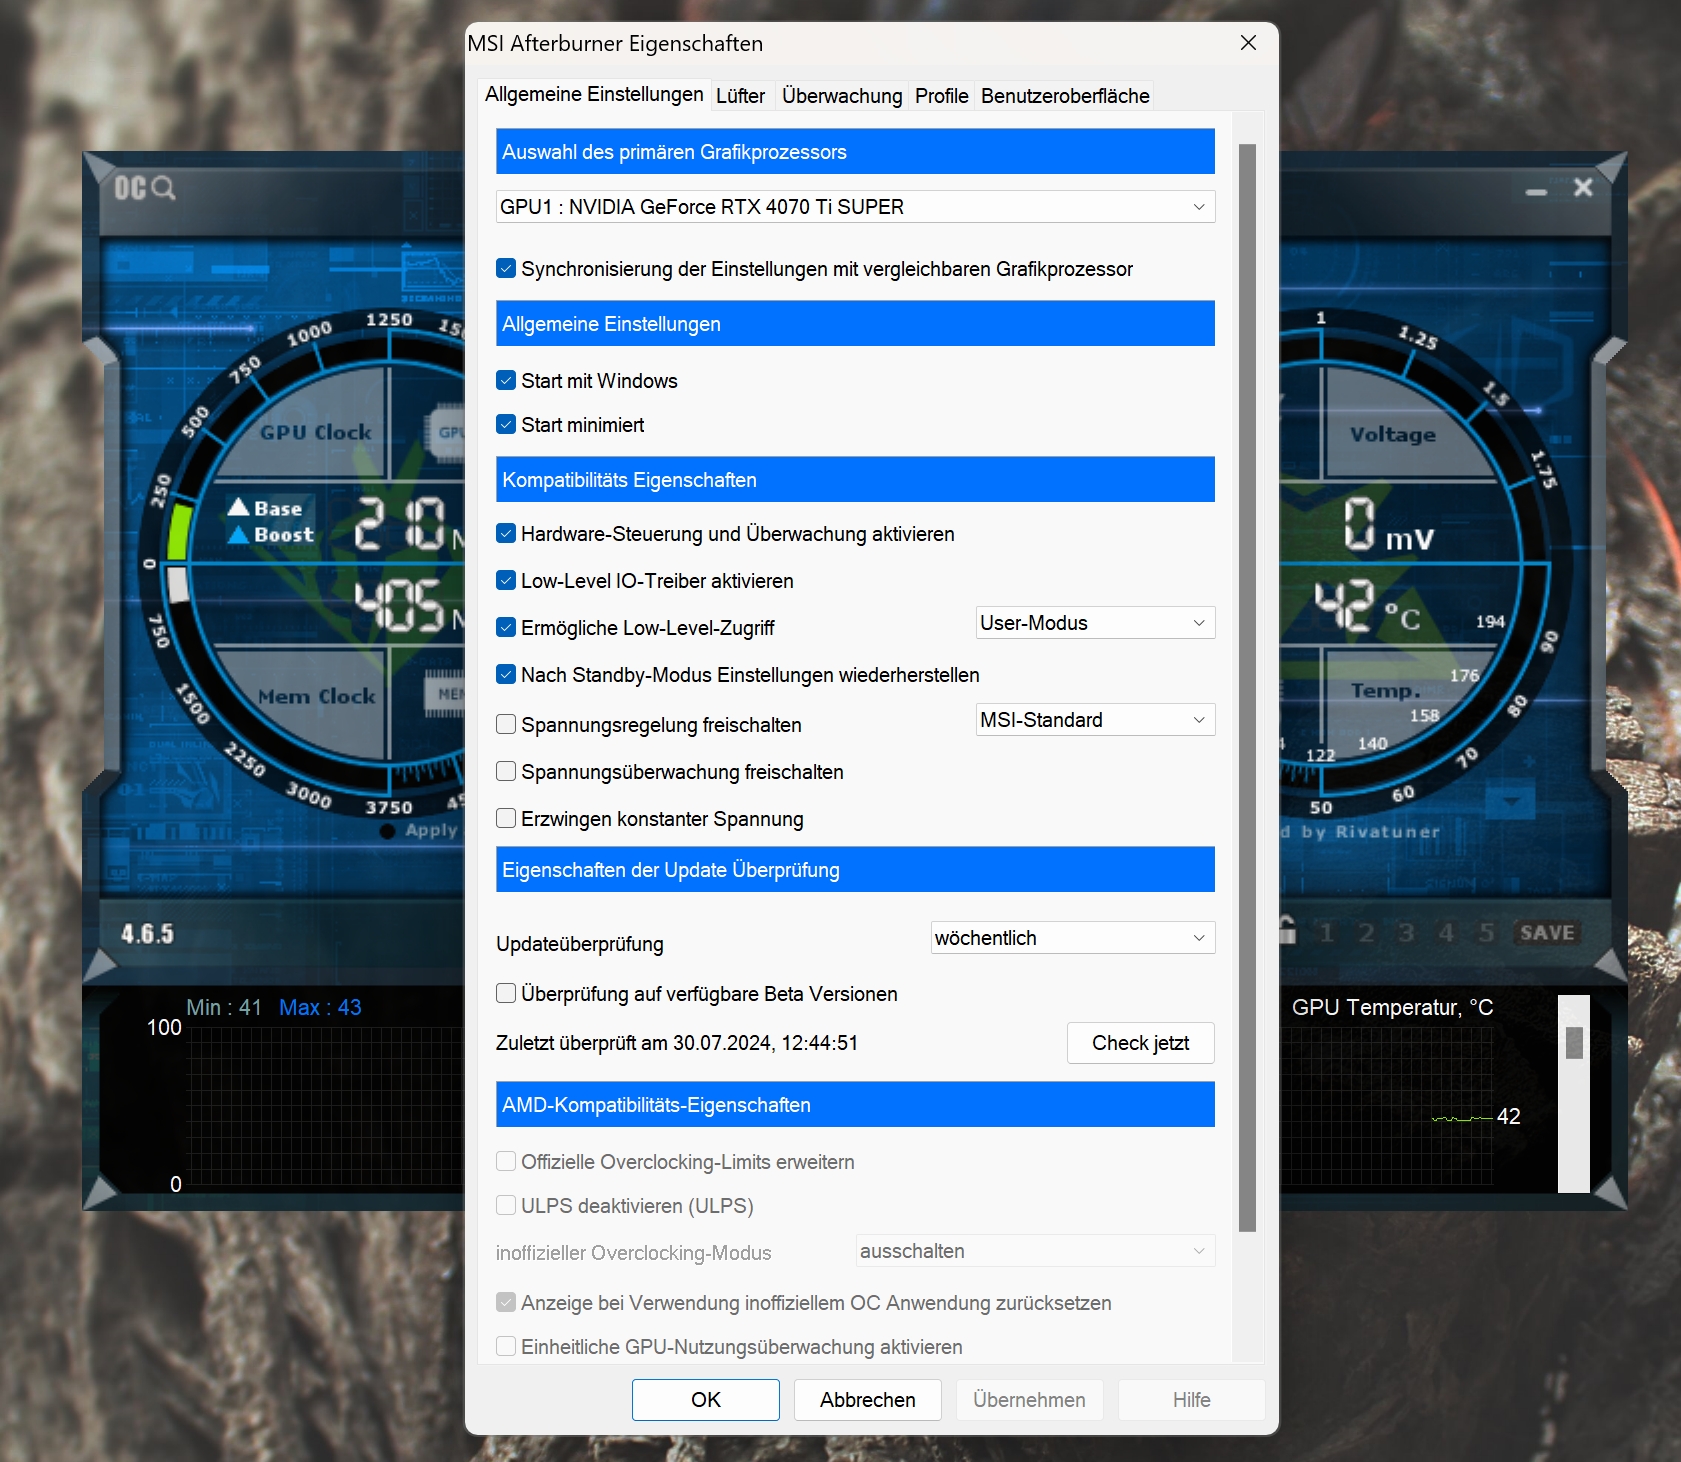This screenshot has height=1462, width=1681.
Task: Enable Überprüfung auf verfügbare Beta Versionen
Action: pos(506,993)
